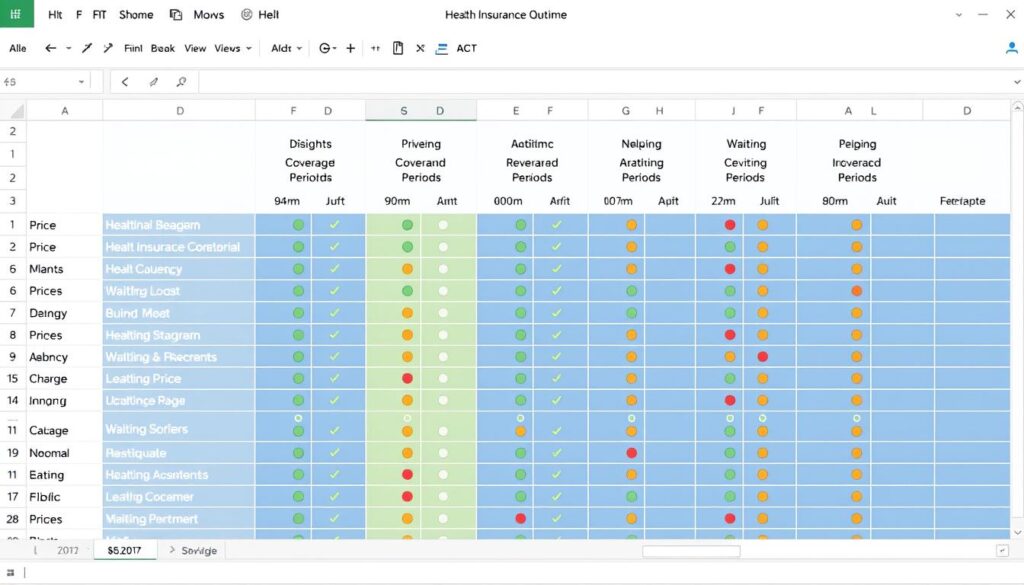Click the ACT button in the toolbar

pyautogui.click(x=466, y=48)
